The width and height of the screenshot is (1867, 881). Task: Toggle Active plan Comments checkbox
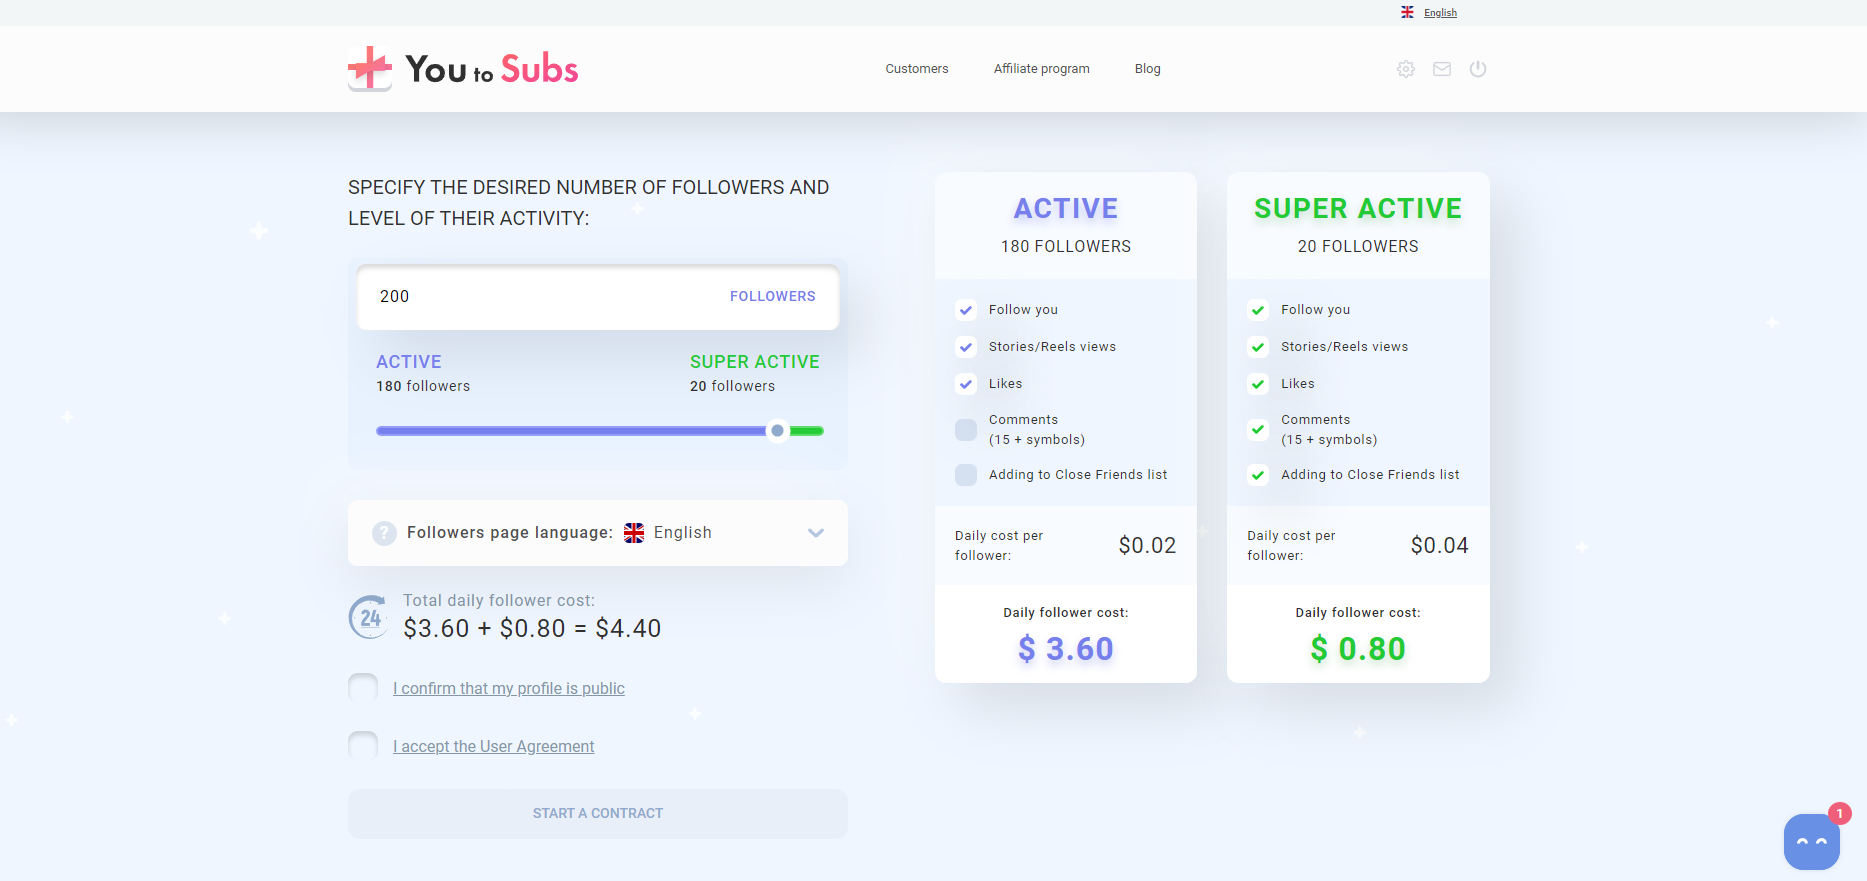(x=966, y=430)
